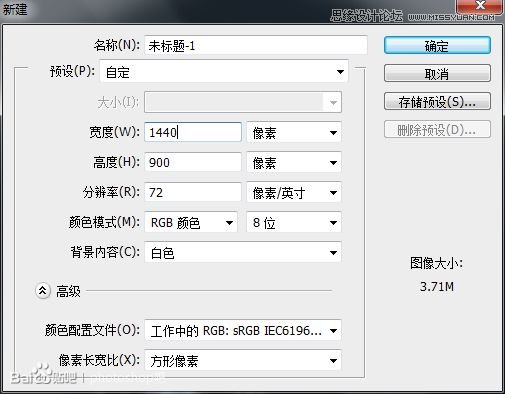Open the 背景内容 dropdown showing 白色
Viewport: 505px width, 394px height.
click(243, 252)
